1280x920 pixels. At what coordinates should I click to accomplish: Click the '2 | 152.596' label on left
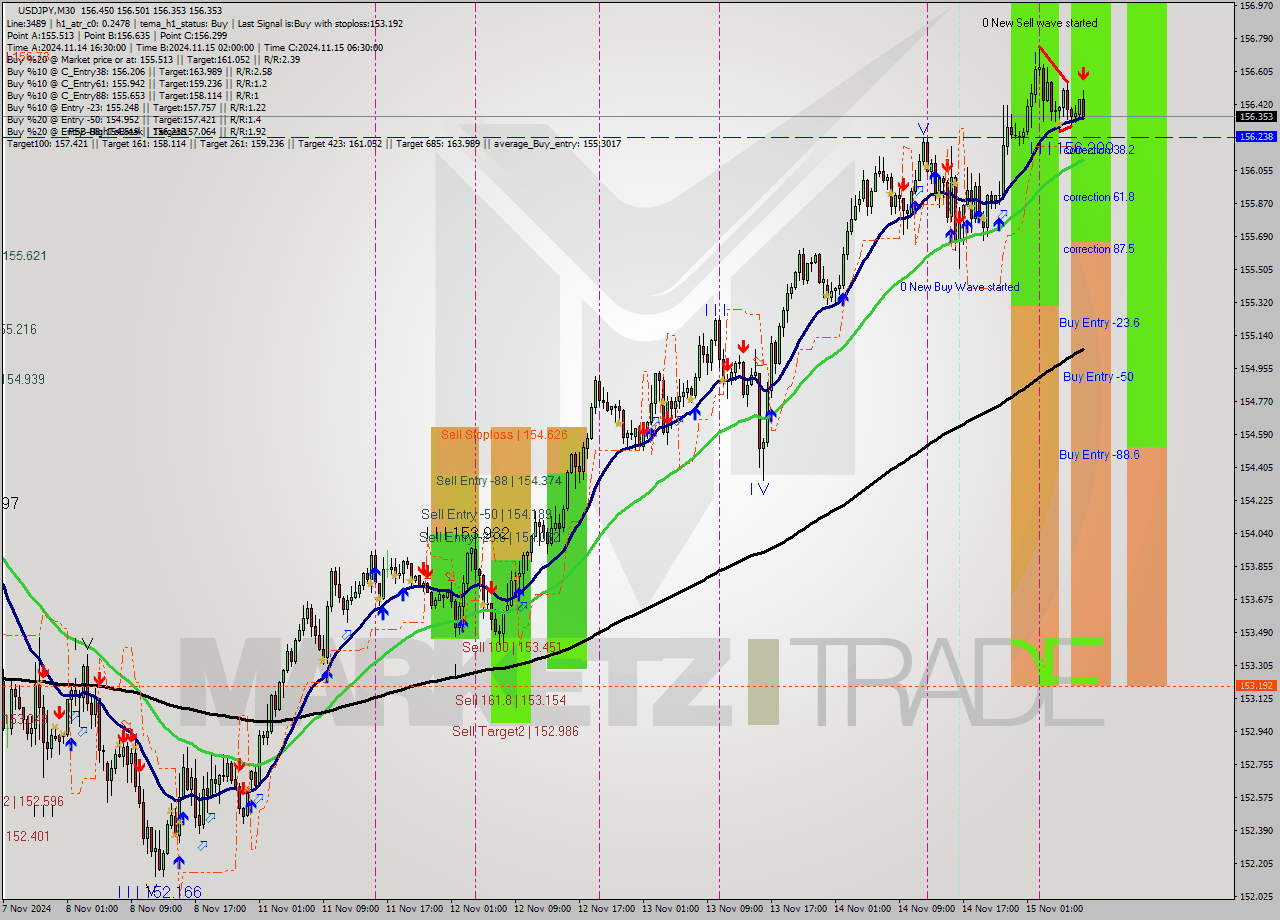coord(33,801)
